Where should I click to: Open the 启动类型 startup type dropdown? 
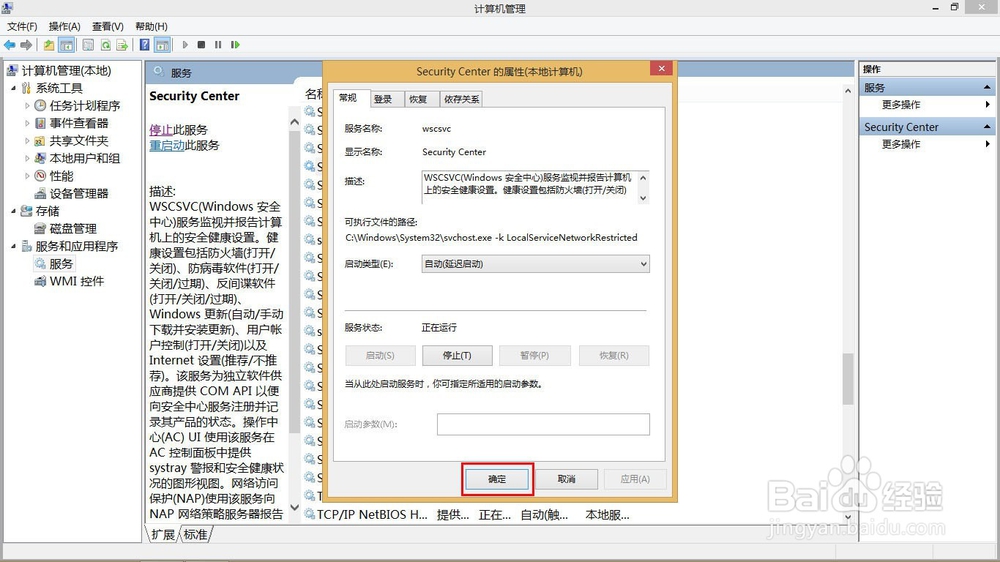click(x=535, y=263)
